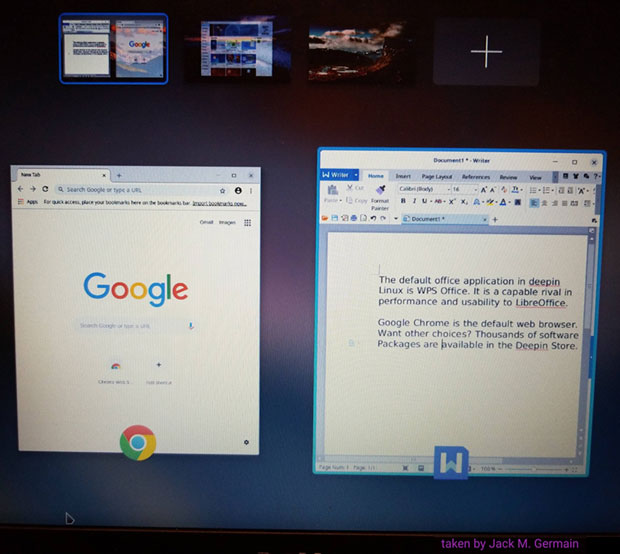Open the Review ribbon tab

508,177
